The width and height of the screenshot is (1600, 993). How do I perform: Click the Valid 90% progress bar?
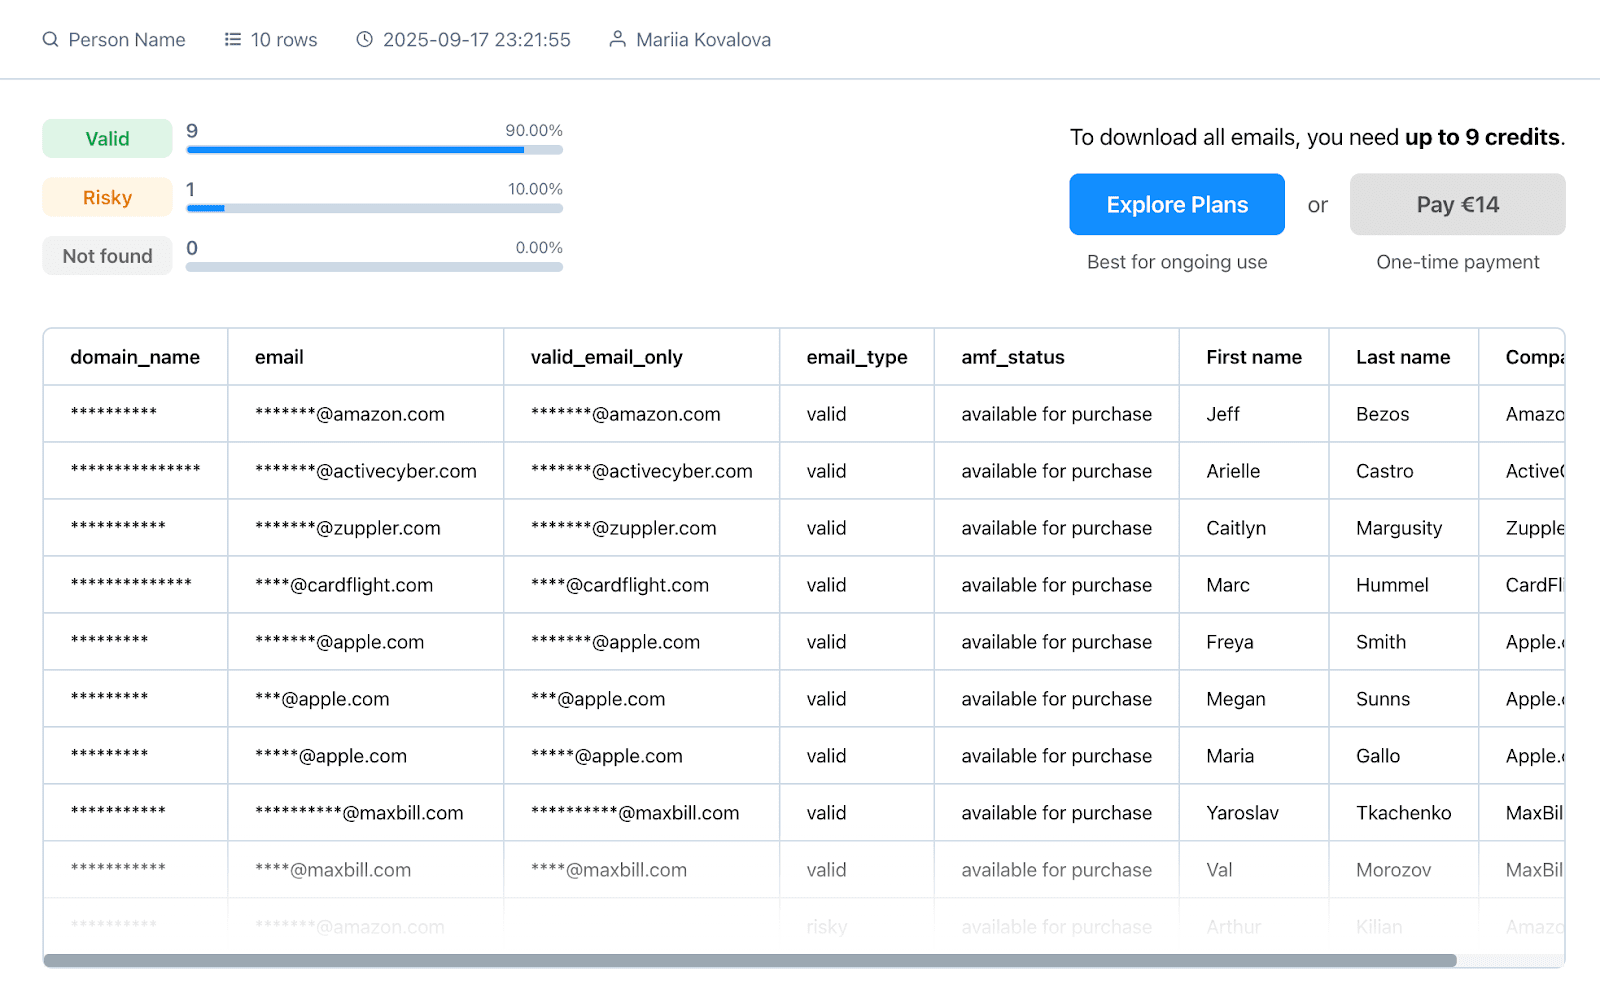tap(374, 150)
